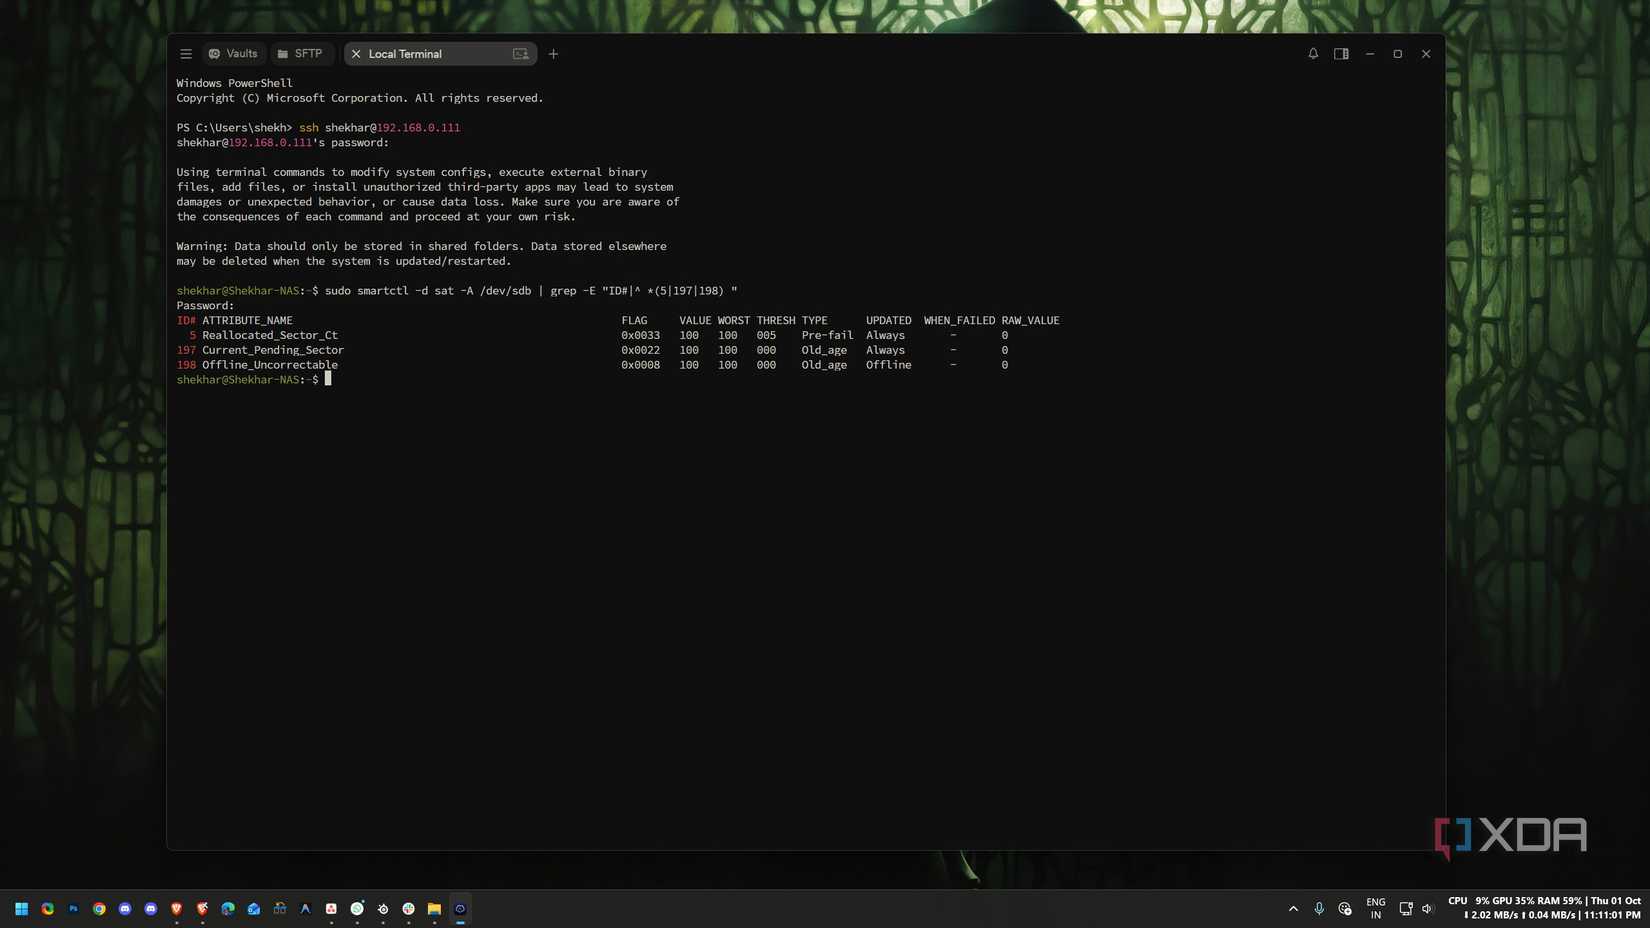The width and height of the screenshot is (1650, 928).
Task: Switch to the Vaults tab
Action: point(233,54)
